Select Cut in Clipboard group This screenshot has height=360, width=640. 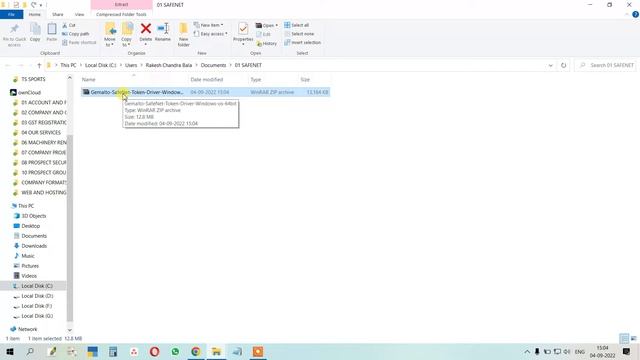point(69,25)
